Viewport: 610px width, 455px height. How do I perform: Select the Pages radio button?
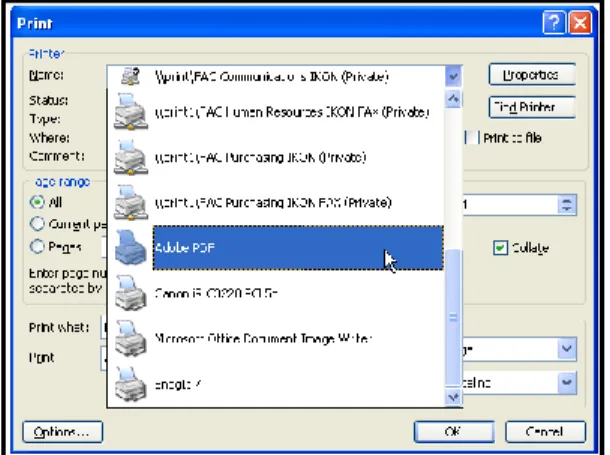tap(37, 246)
